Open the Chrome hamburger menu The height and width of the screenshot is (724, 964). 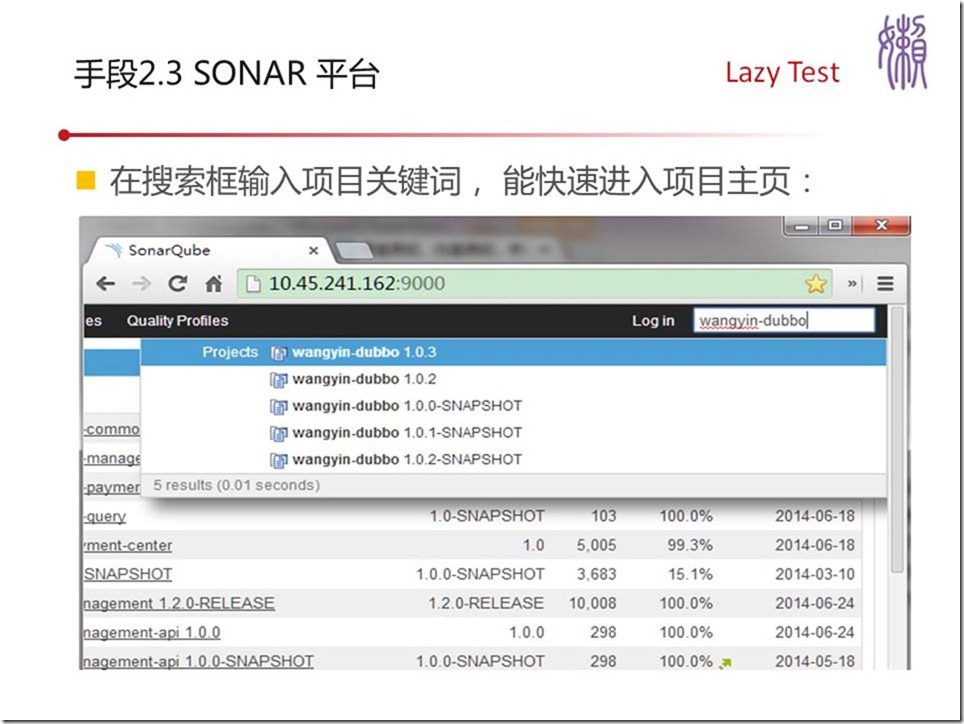[x=885, y=283]
